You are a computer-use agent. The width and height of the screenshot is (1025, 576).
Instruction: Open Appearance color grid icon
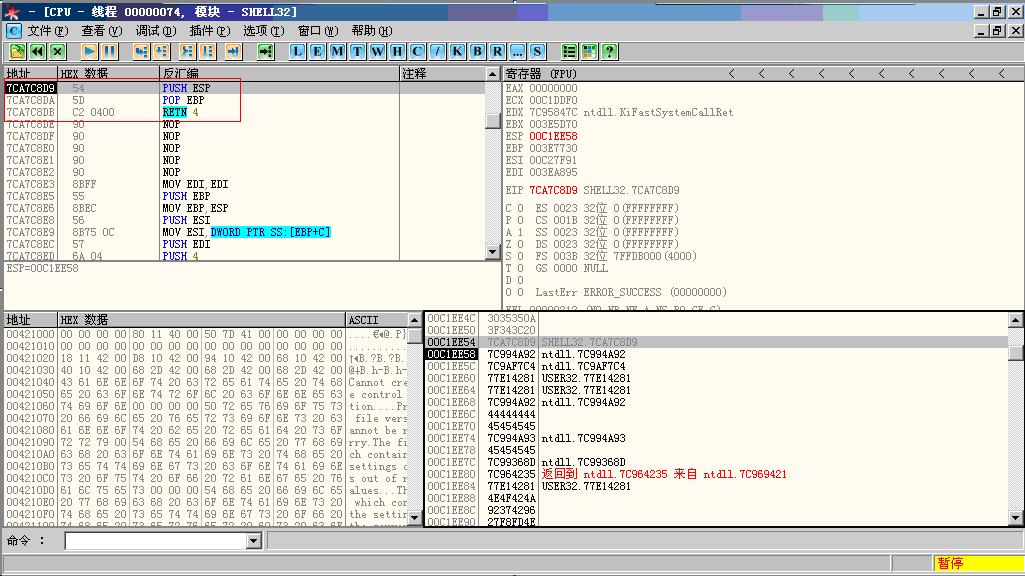tap(590, 52)
